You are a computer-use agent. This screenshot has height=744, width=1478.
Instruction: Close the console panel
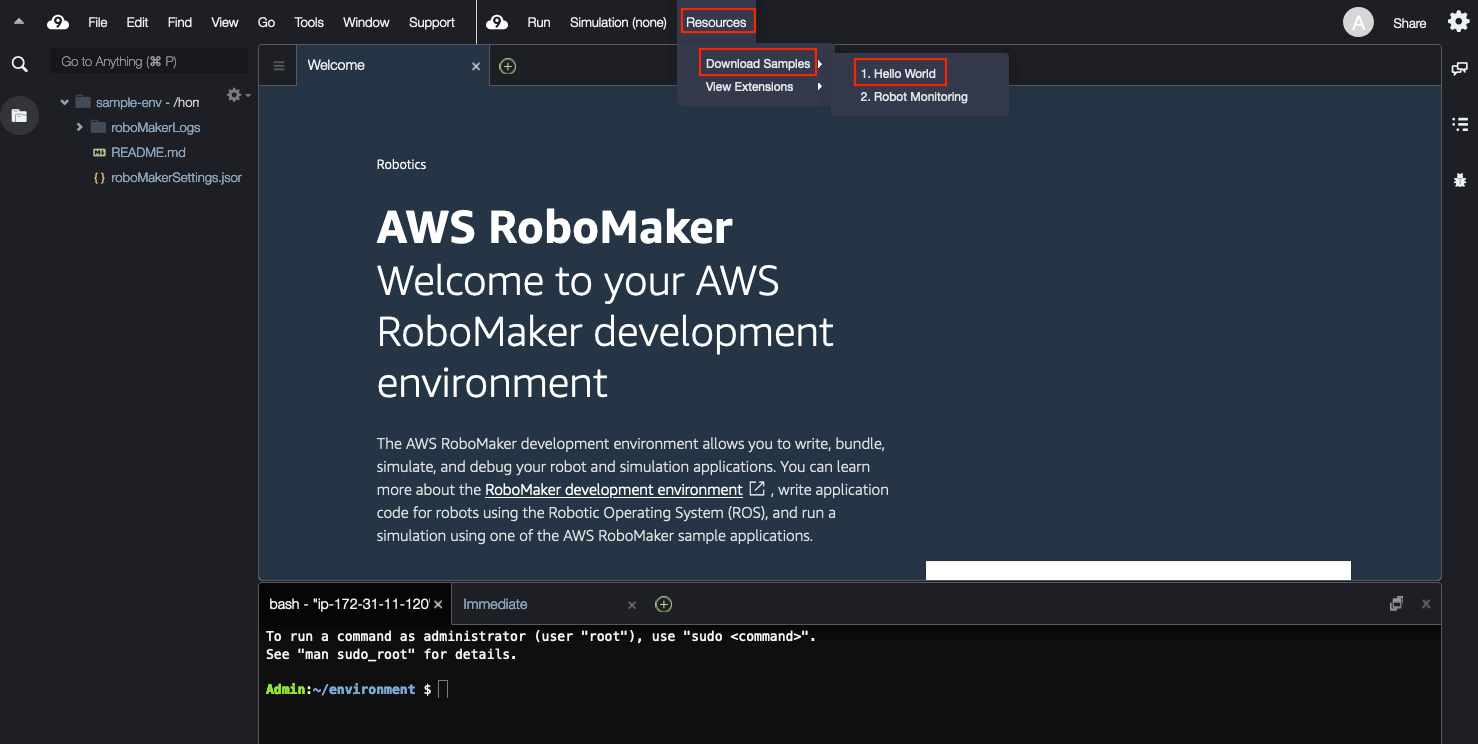[x=1426, y=604]
